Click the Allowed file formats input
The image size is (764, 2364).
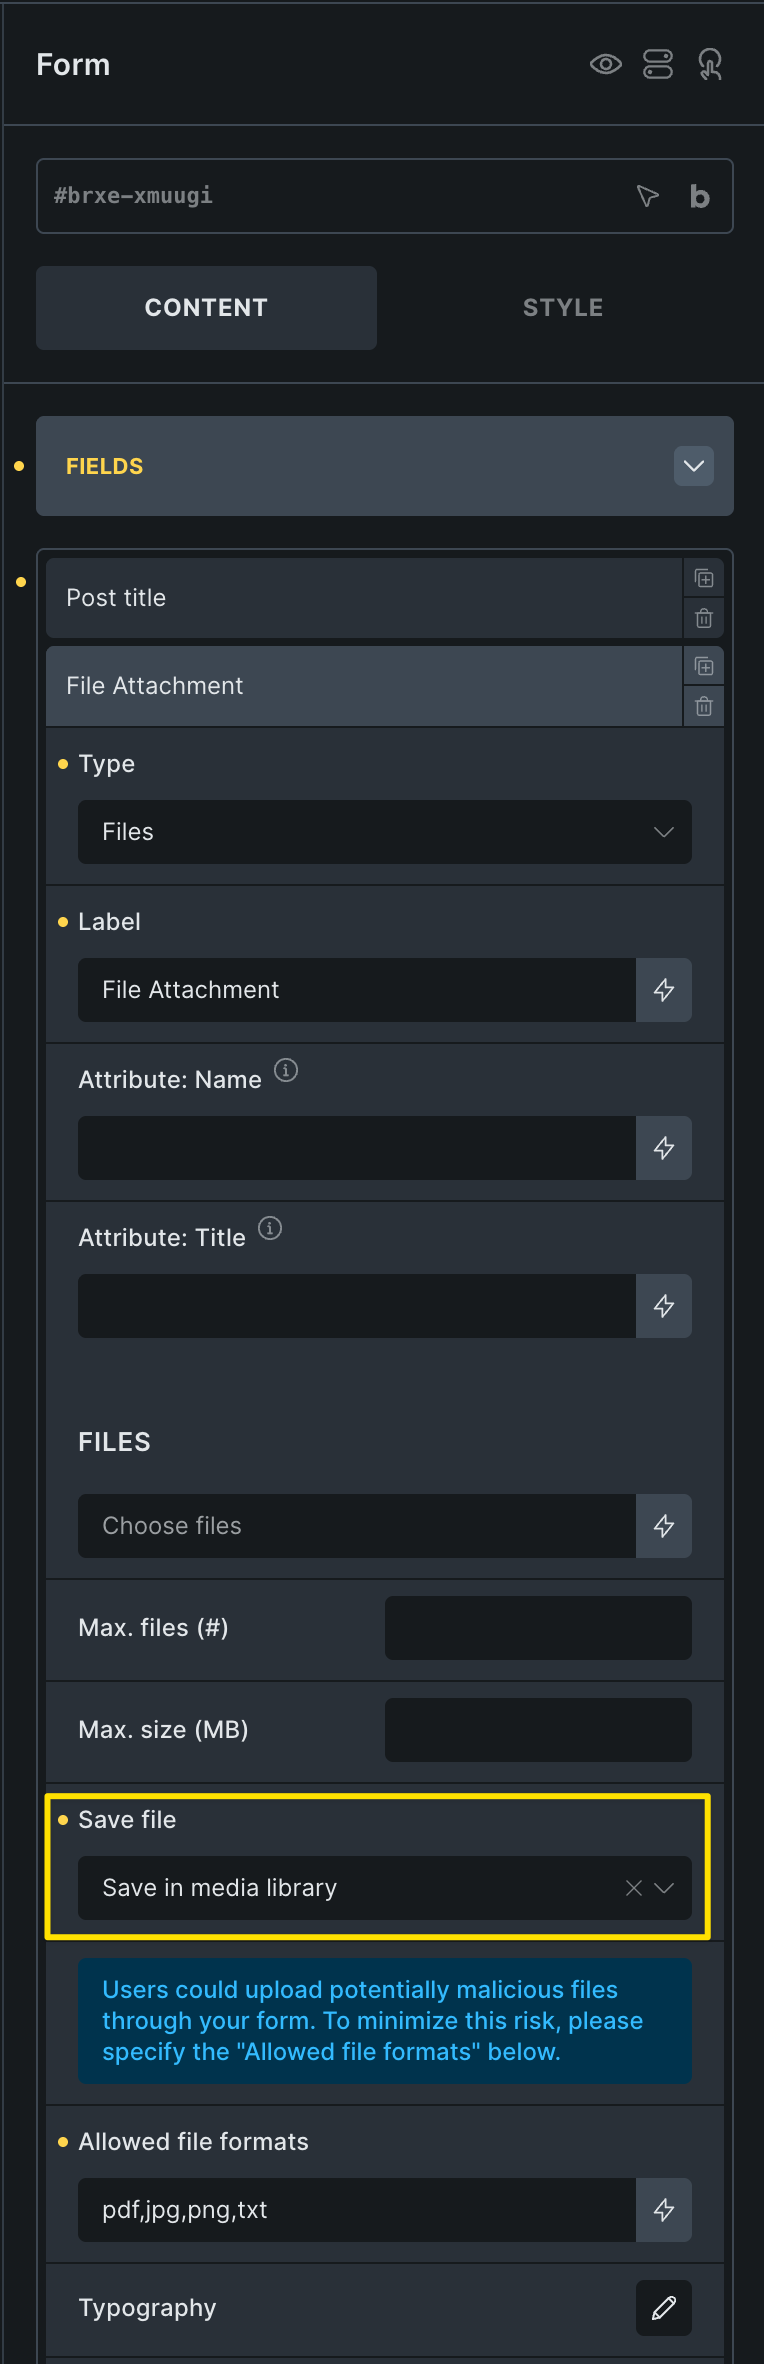[357, 2210]
